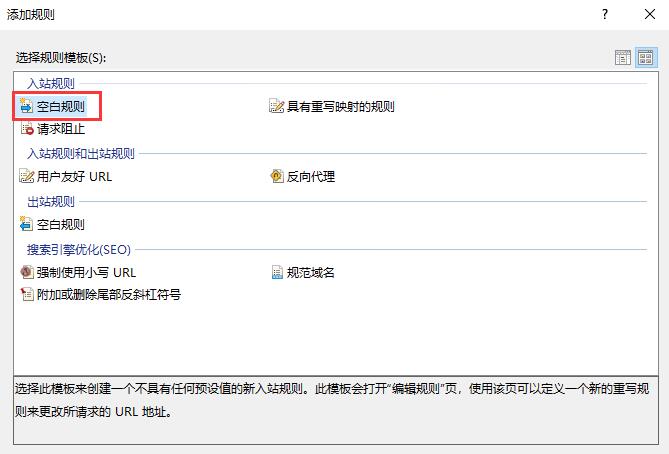Click the 反向代理 label text
The height and width of the screenshot is (454, 669).
(x=311, y=176)
